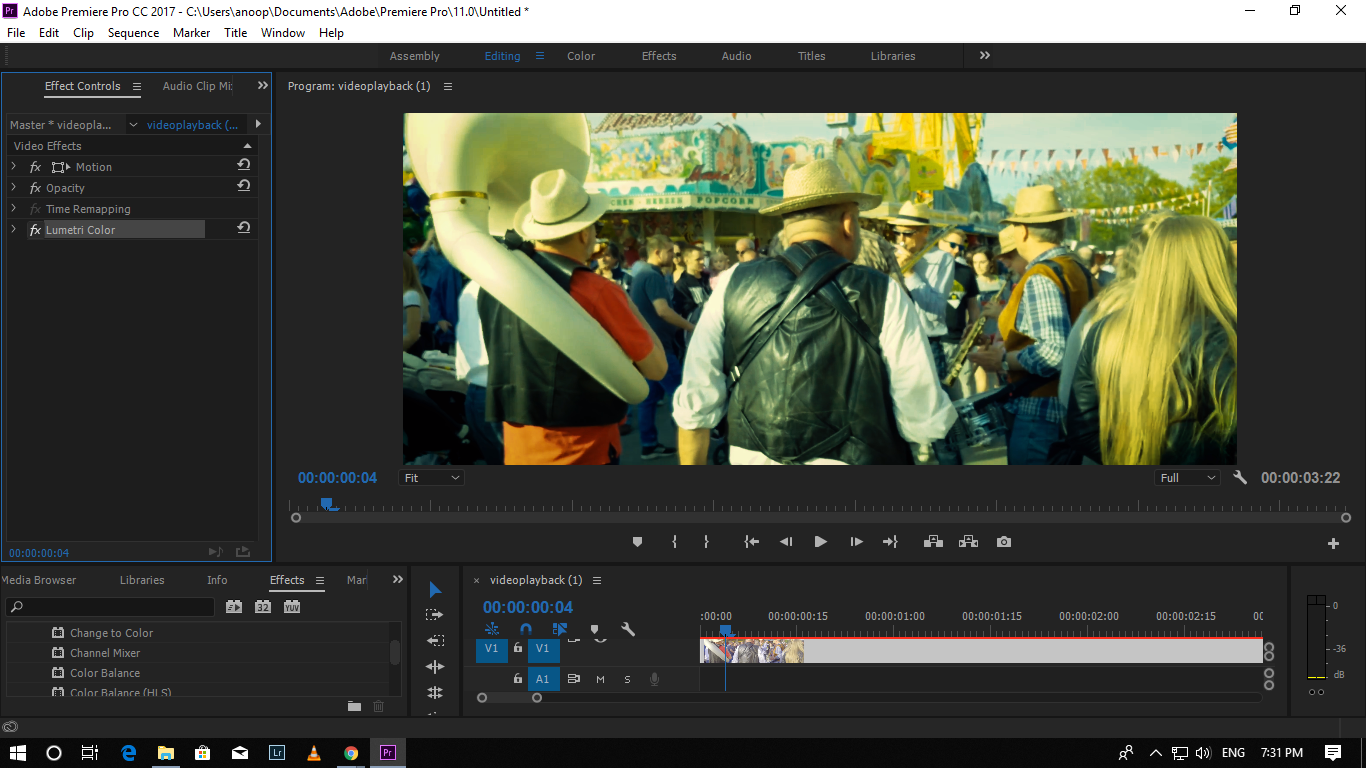The width and height of the screenshot is (1366, 768).
Task: Expand Lumetri Color properties
Action: point(14,229)
